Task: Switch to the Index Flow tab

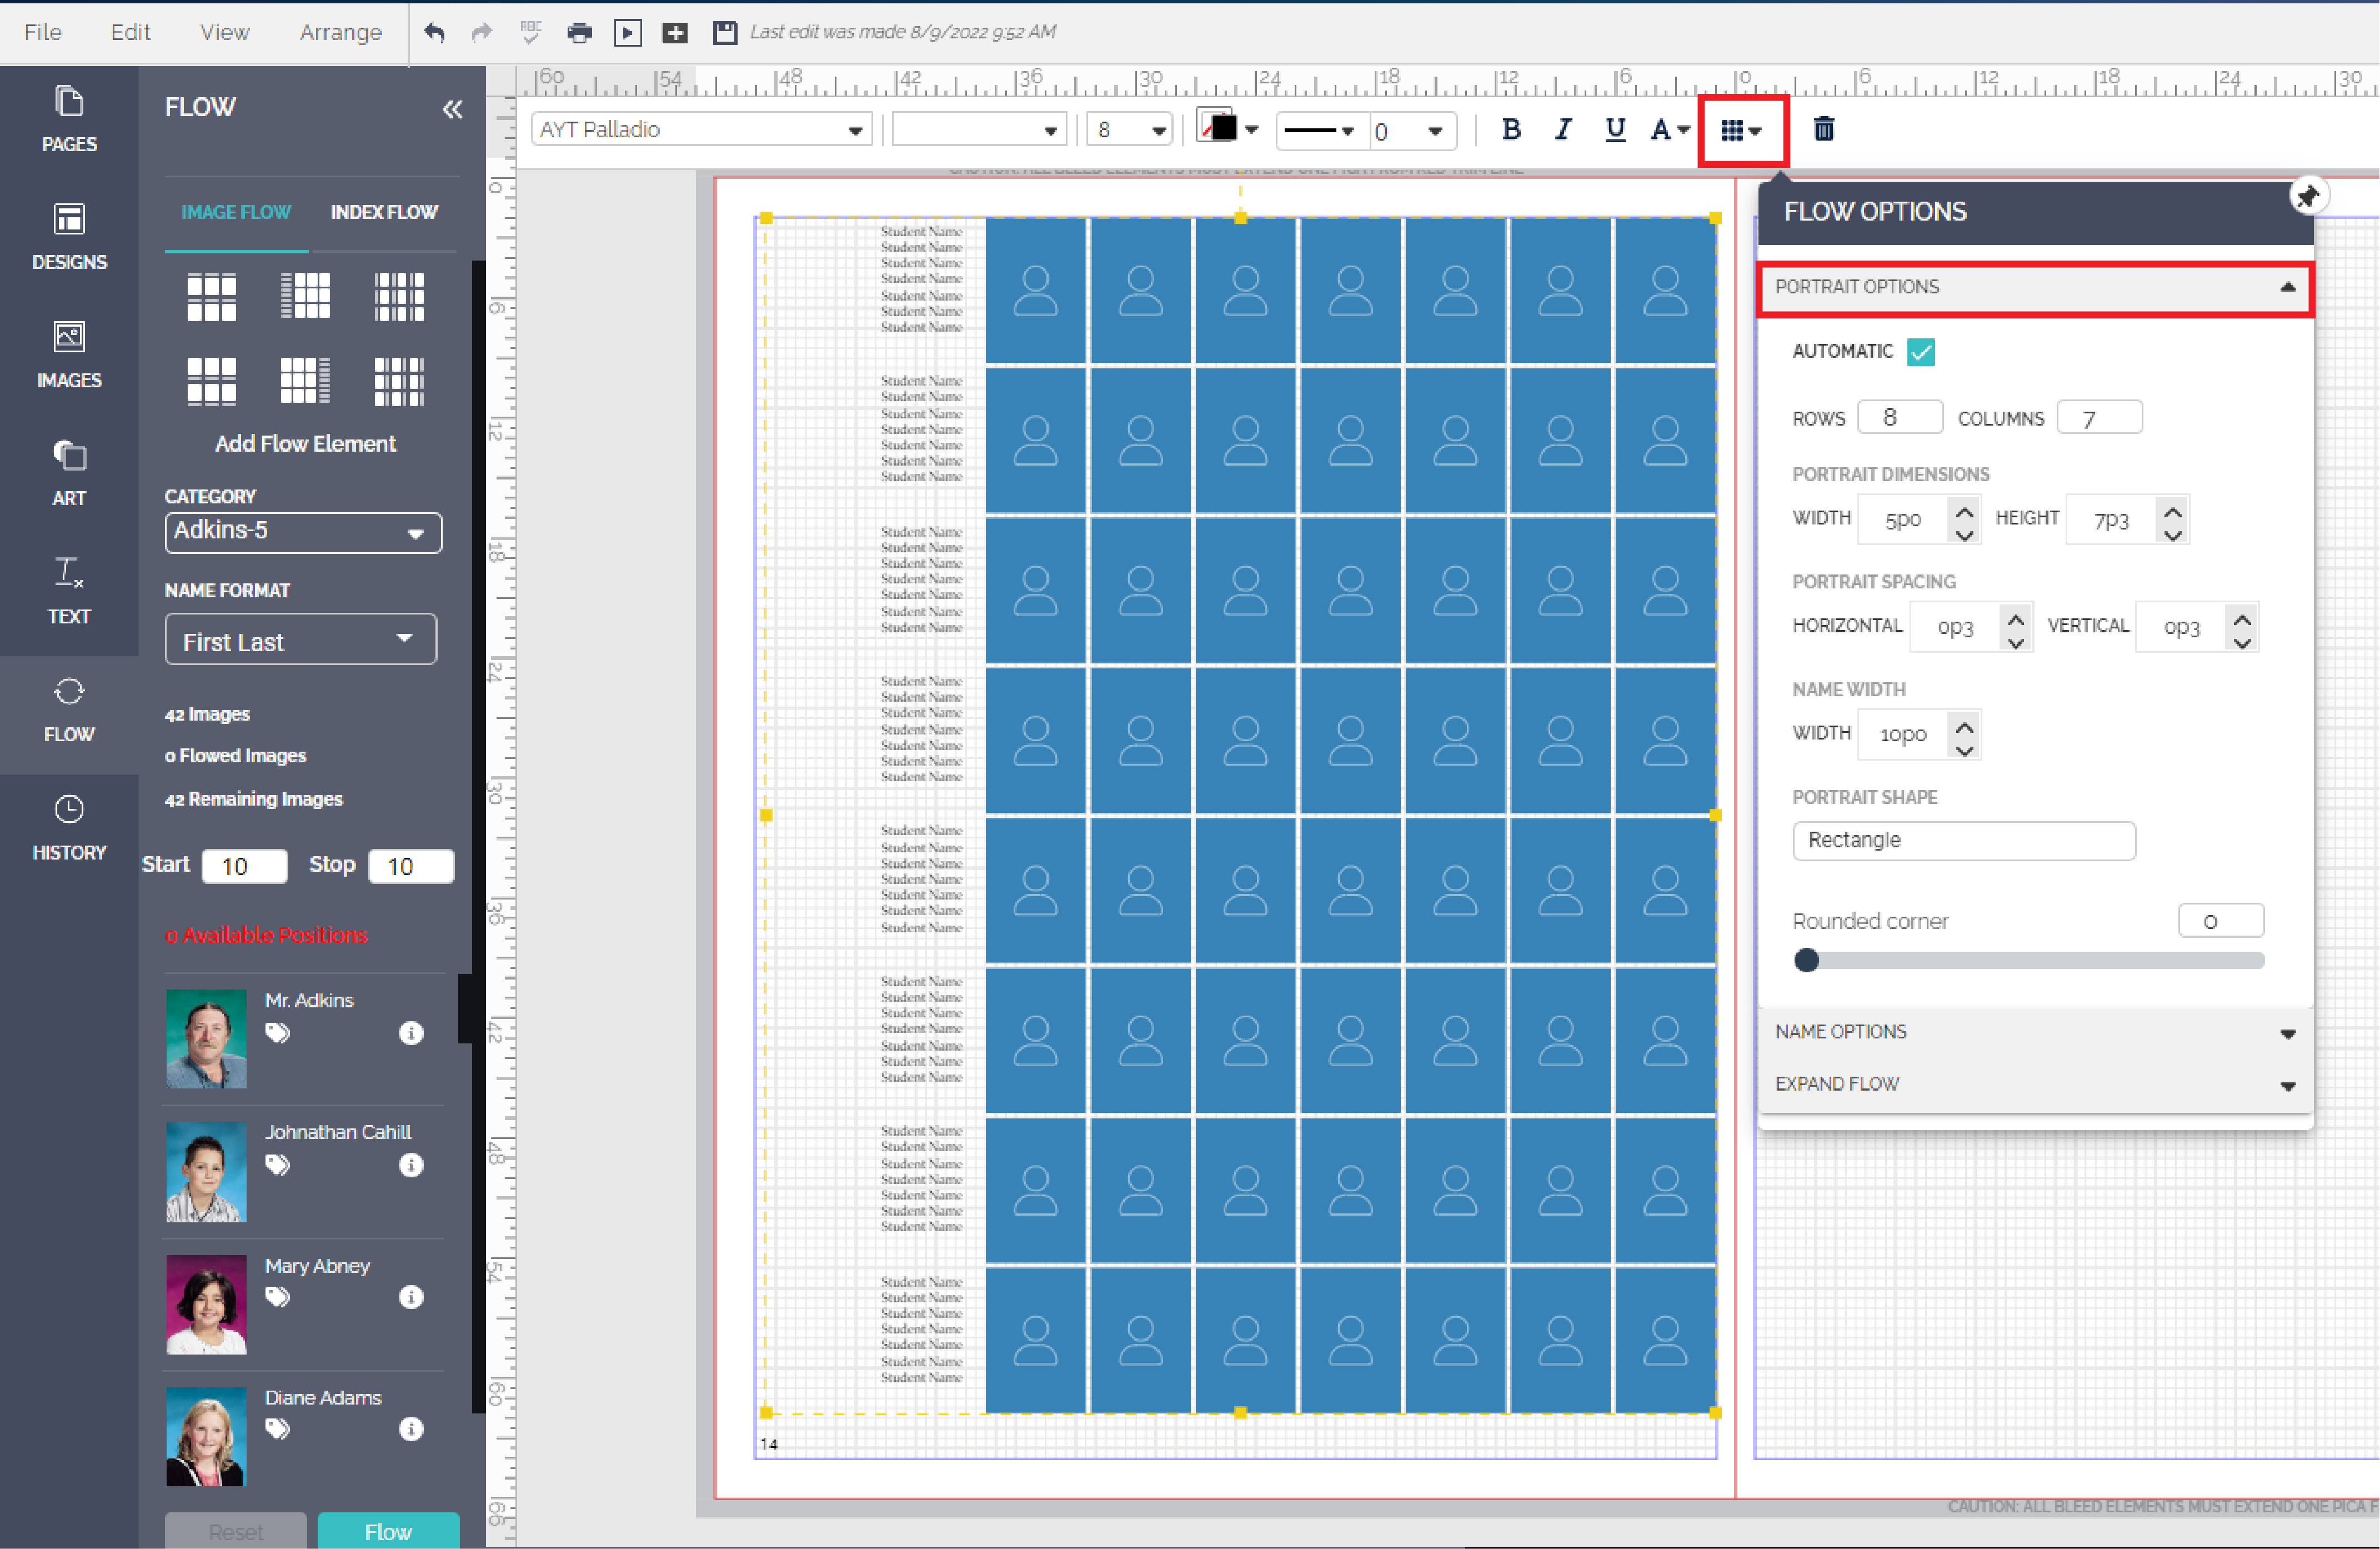Action: (x=384, y=213)
